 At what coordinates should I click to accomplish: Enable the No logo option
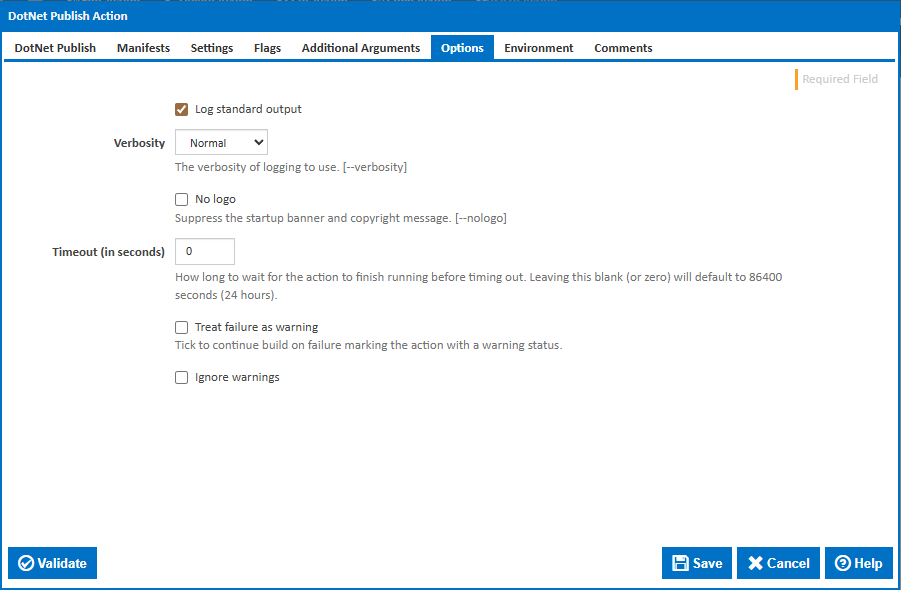[181, 198]
